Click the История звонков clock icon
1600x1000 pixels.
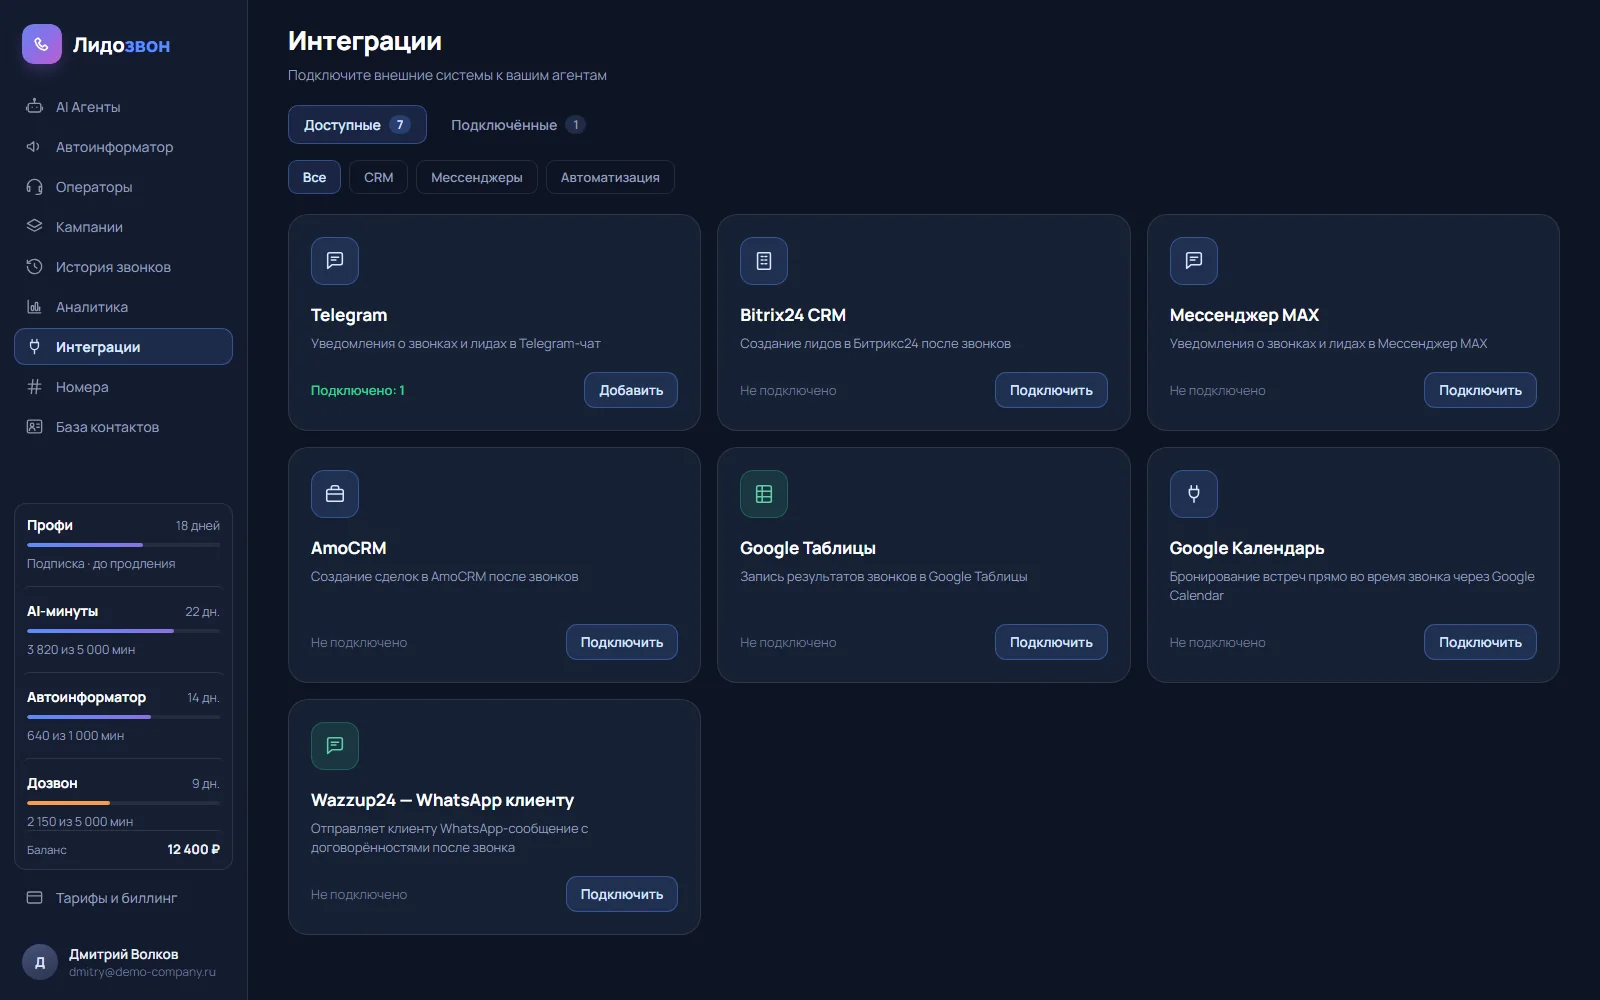click(x=34, y=266)
